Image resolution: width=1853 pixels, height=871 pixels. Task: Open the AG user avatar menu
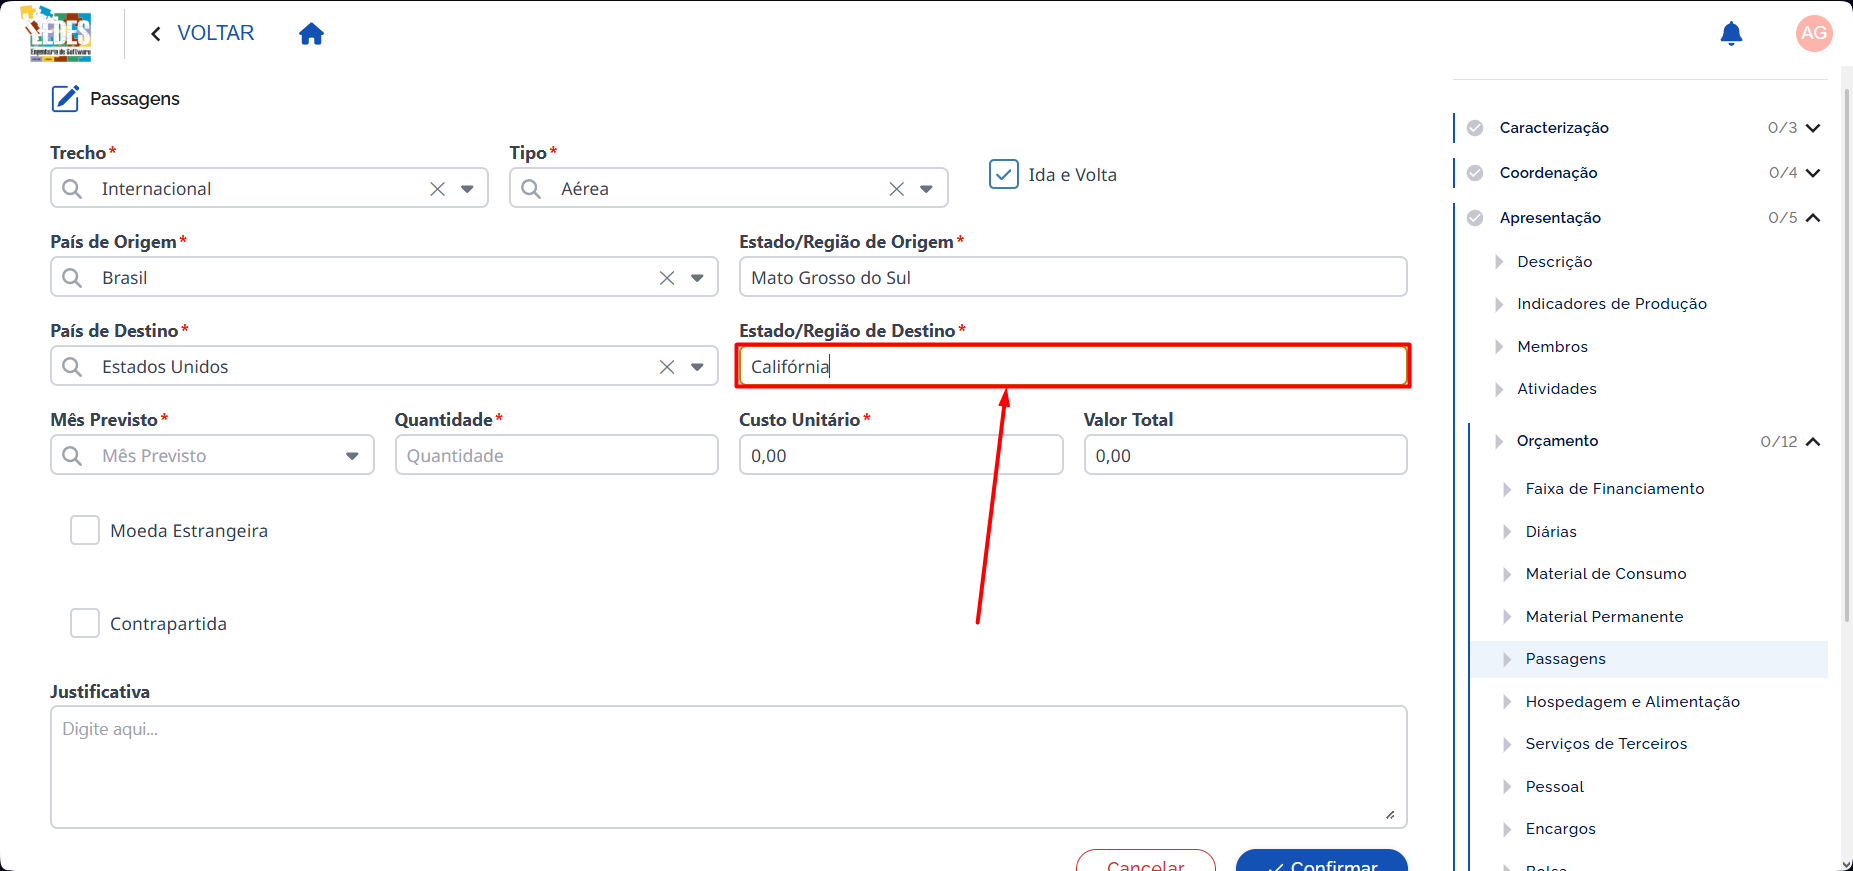coord(1814,33)
